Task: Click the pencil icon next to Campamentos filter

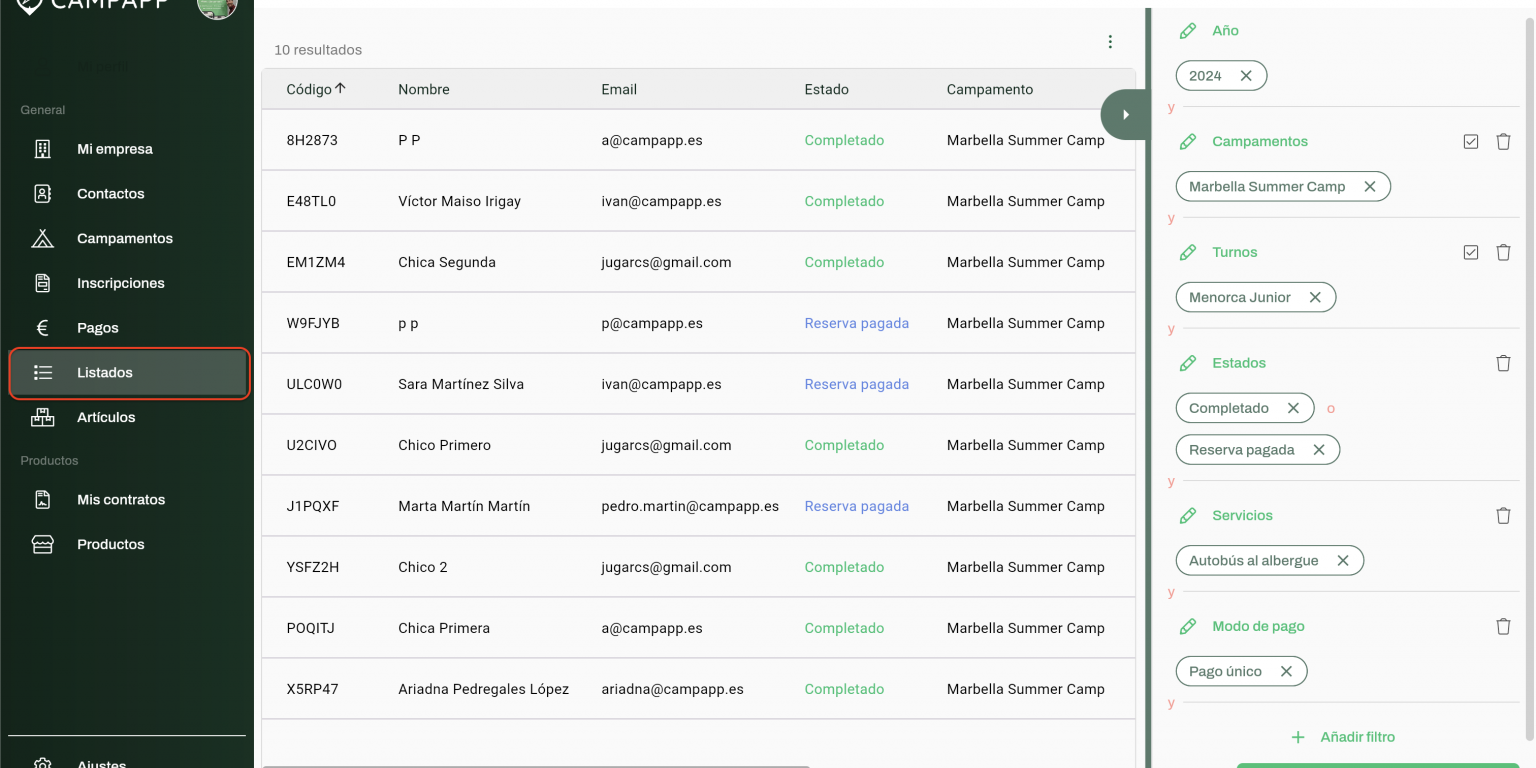Action: coord(1188,142)
